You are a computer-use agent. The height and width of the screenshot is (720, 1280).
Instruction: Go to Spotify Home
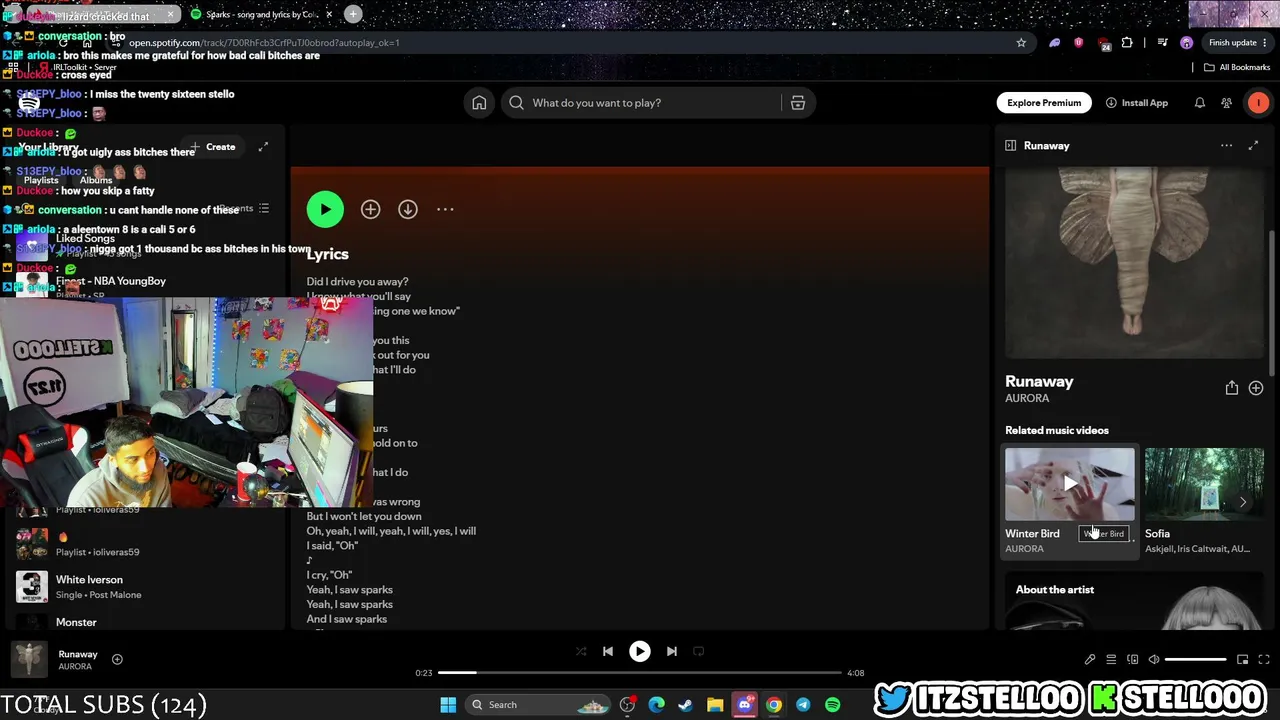click(479, 103)
